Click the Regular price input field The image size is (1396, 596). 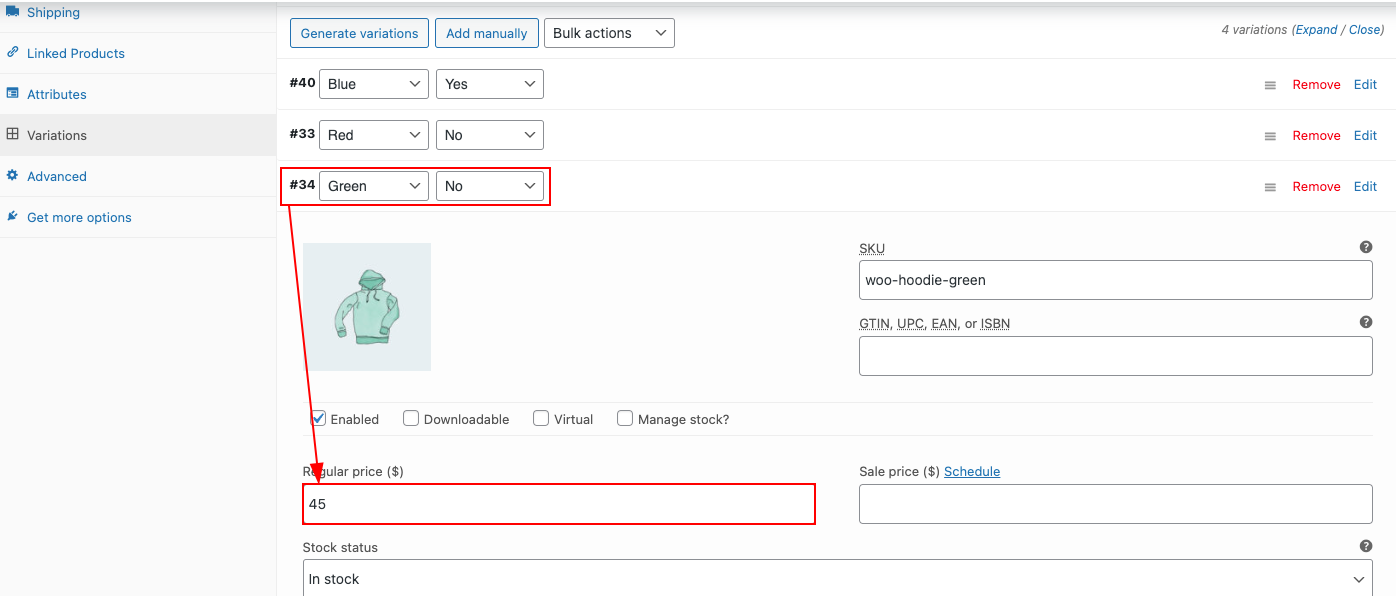click(559, 504)
